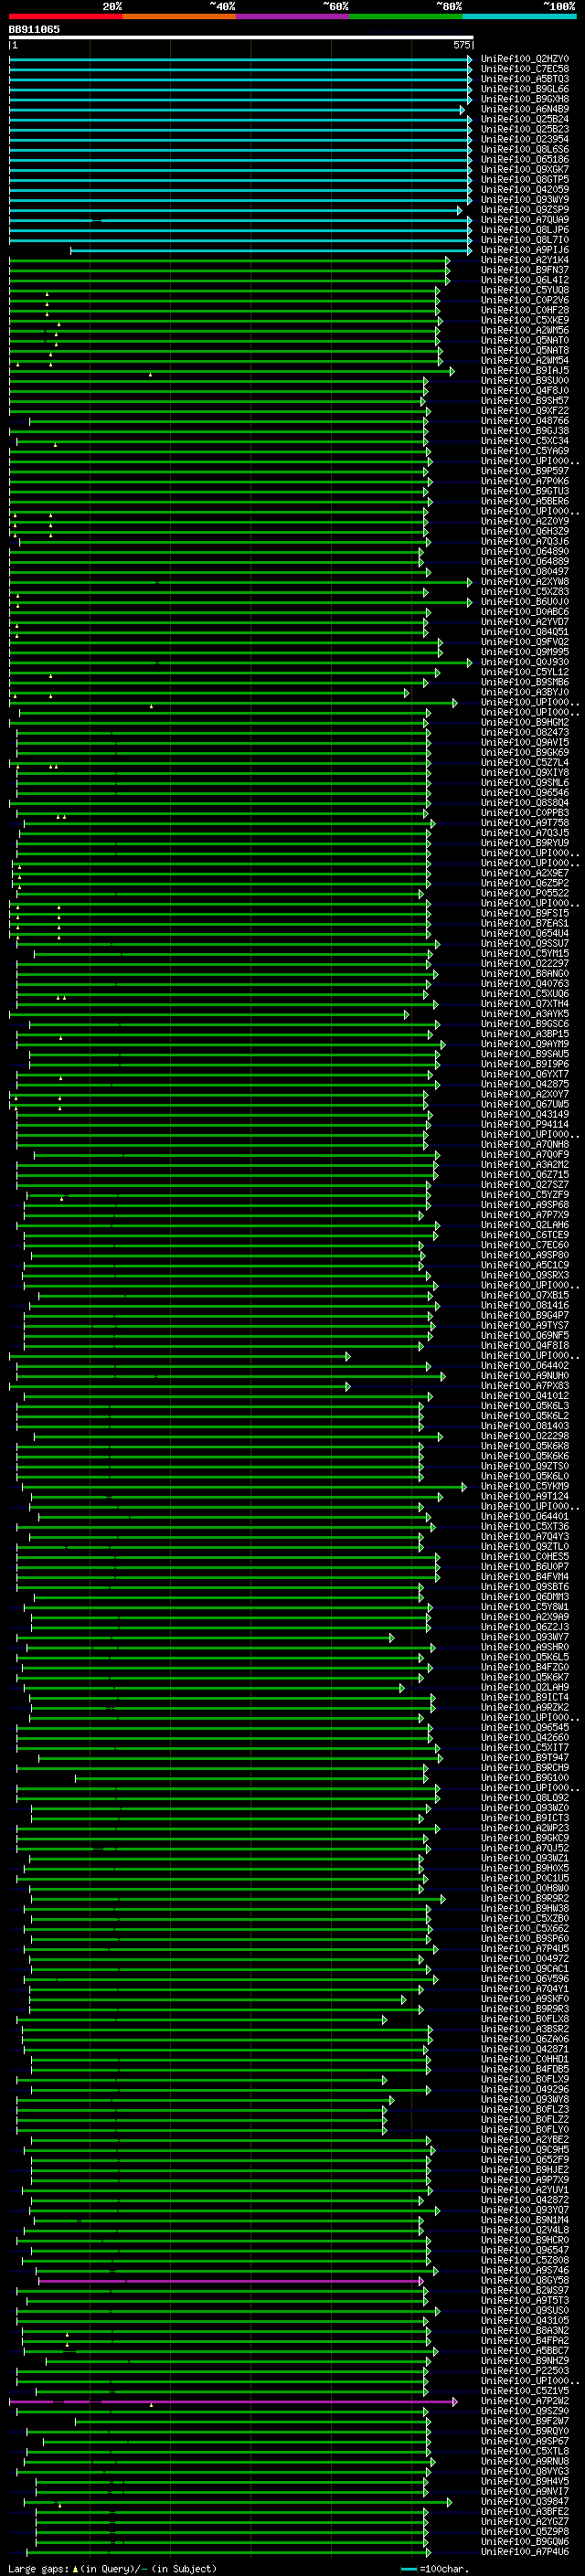
Task: Select the UniRef100_Q42059 label
Action: (525, 189)
